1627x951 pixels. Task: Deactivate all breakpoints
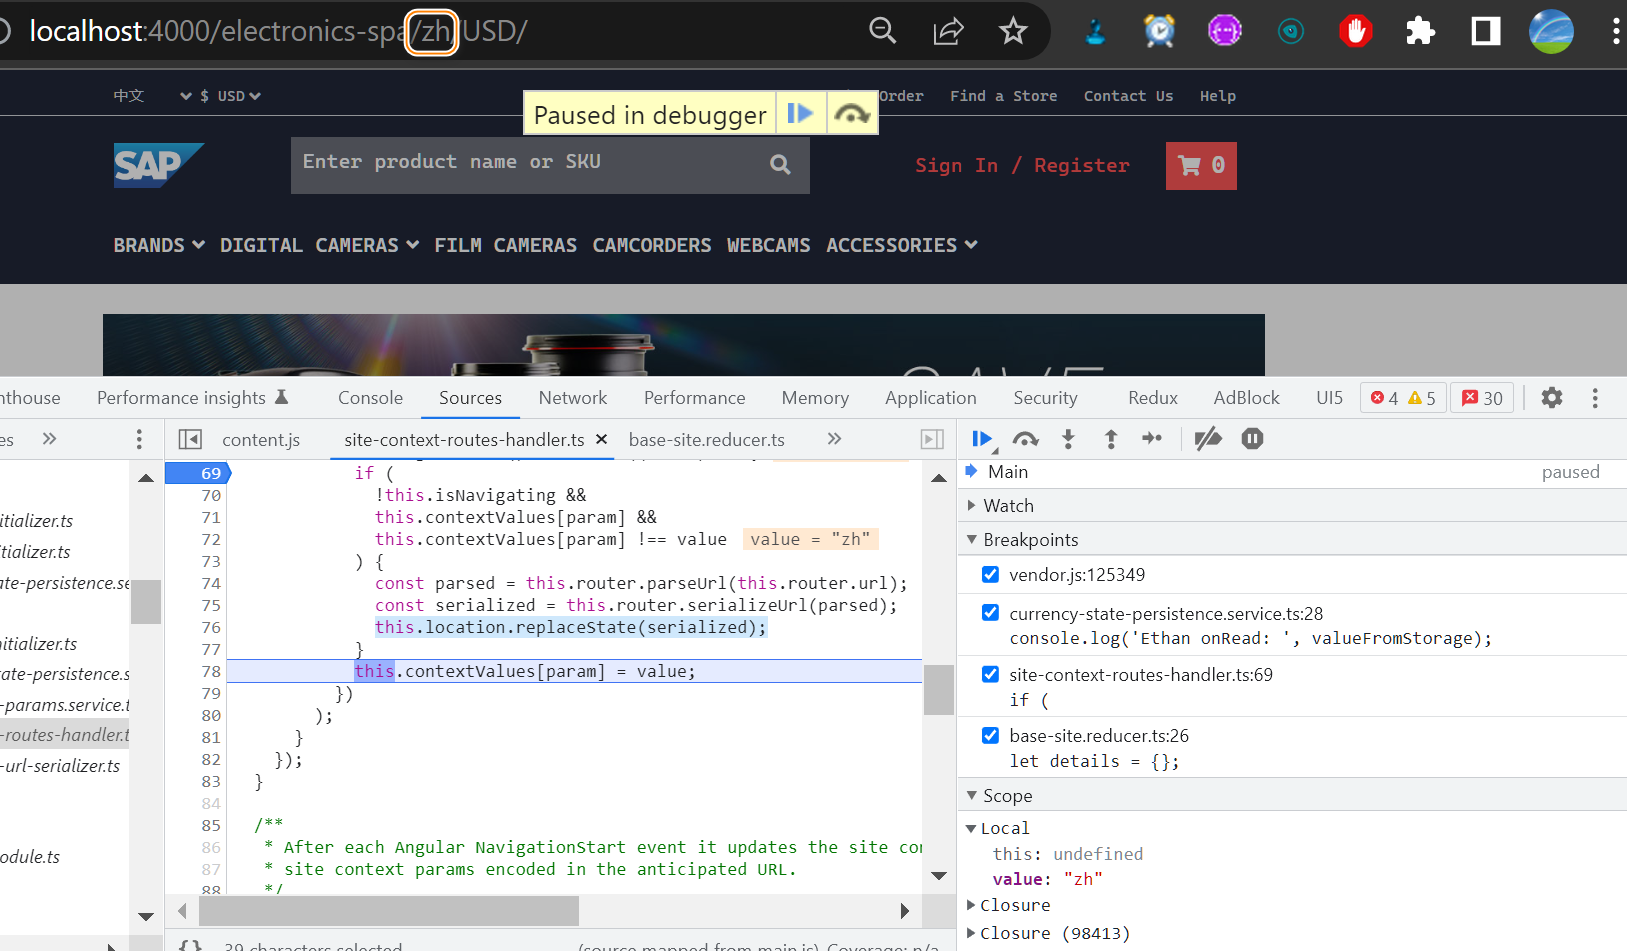tap(1208, 439)
